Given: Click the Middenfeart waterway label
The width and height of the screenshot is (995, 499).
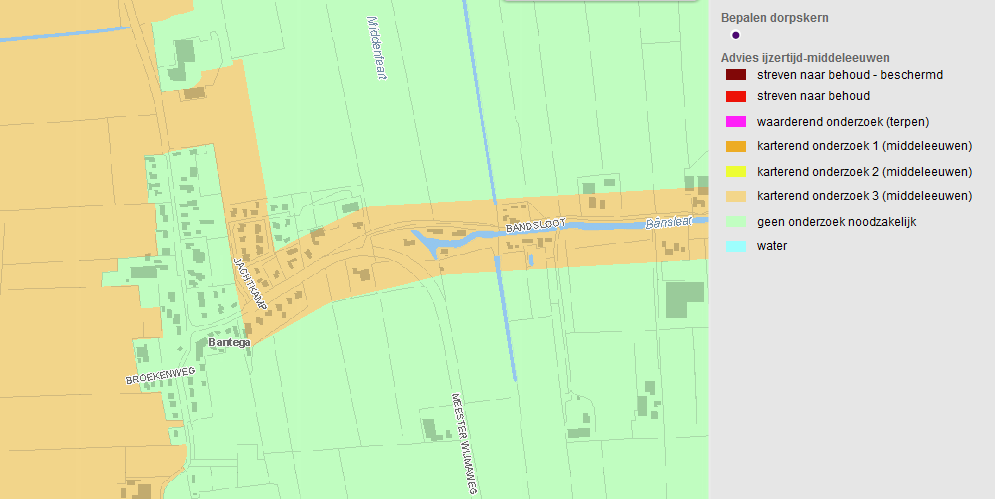Looking at the screenshot, I should click(x=376, y=48).
